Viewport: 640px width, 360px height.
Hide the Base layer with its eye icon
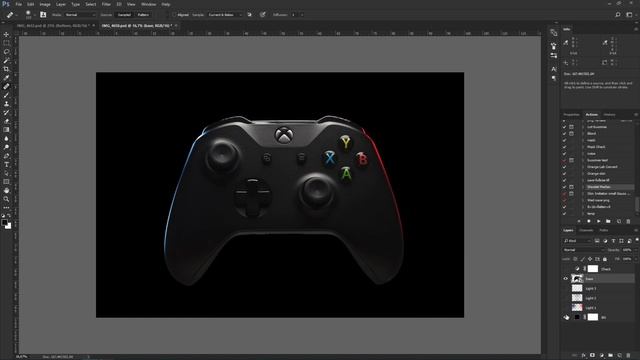coord(566,279)
